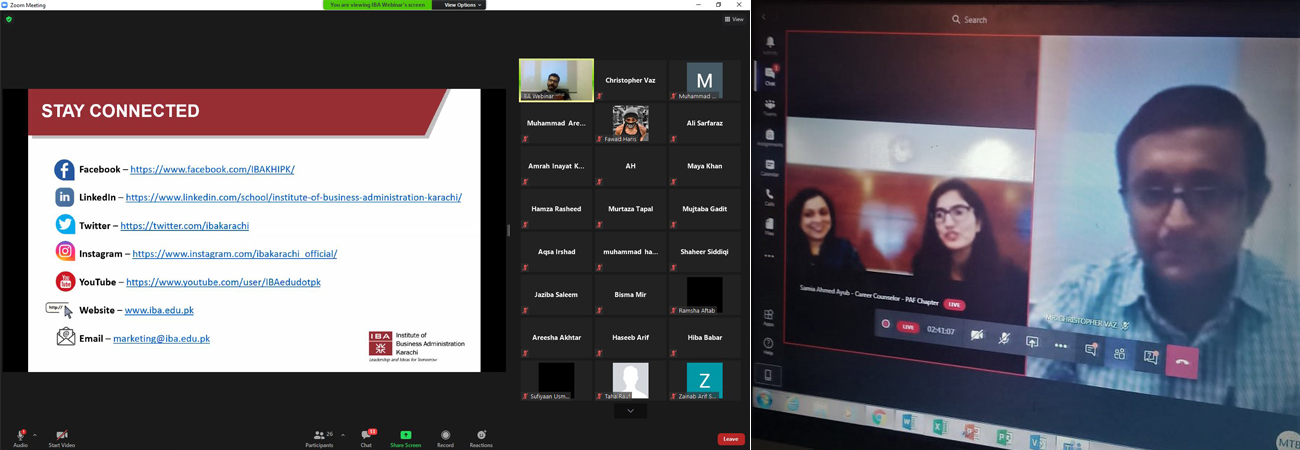Open Teams in Teams sidebar
The image size is (1300, 450).
point(770,106)
